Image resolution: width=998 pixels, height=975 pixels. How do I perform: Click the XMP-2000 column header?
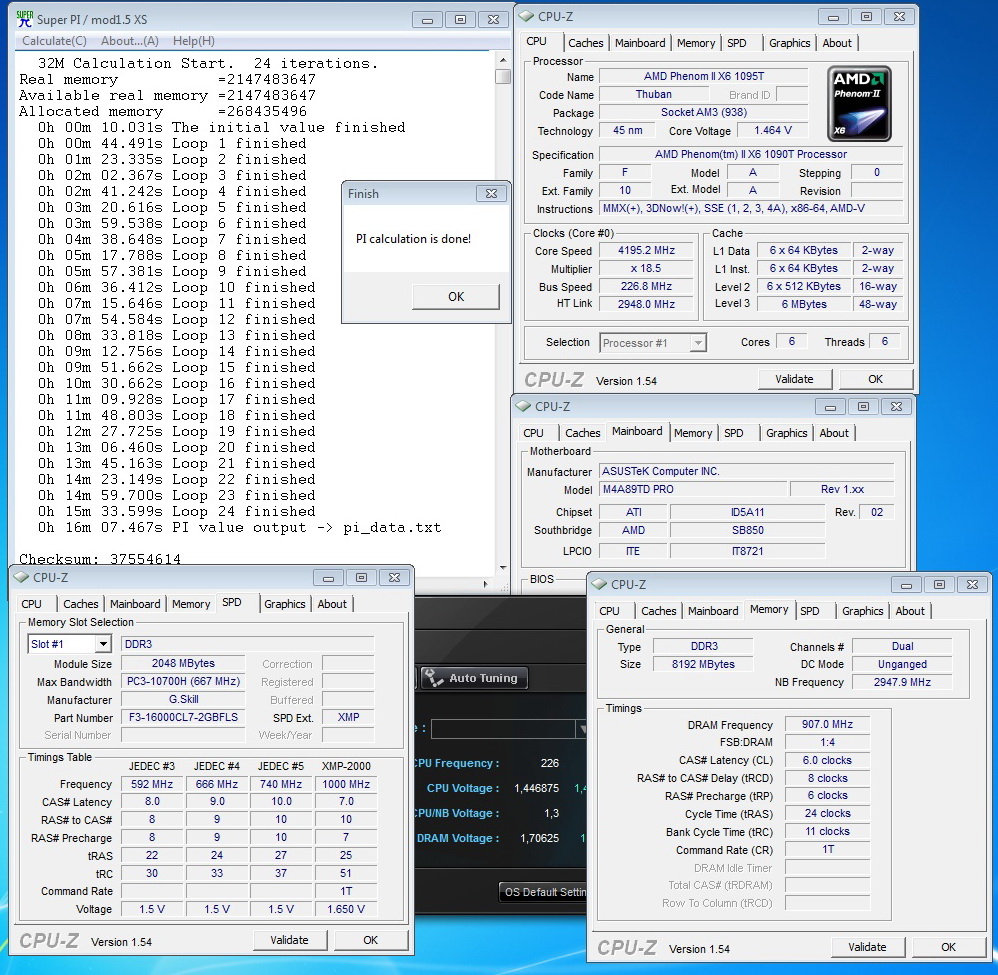(x=346, y=766)
